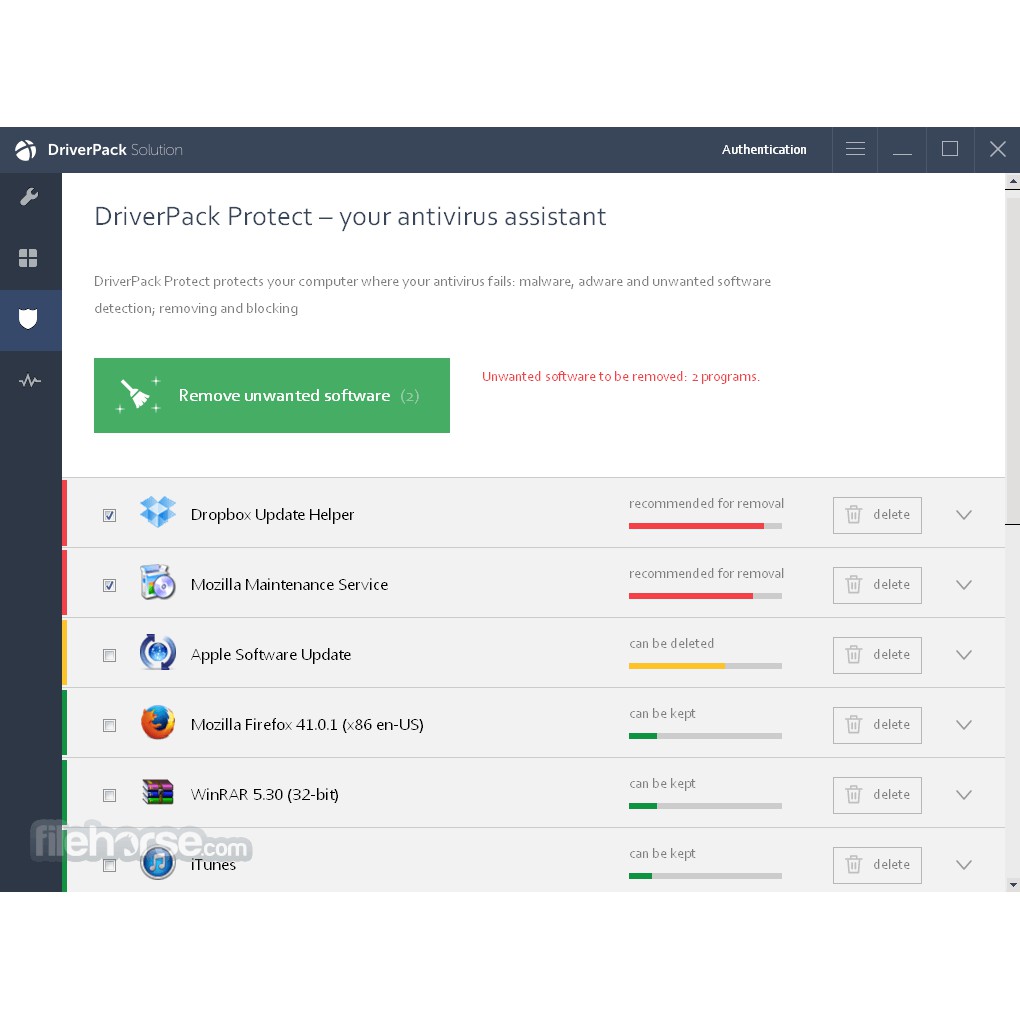Screen dimensions: 1020x1020
Task: Click the 'Mozilla Maintenance Service' name
Action: click(289, 585)
